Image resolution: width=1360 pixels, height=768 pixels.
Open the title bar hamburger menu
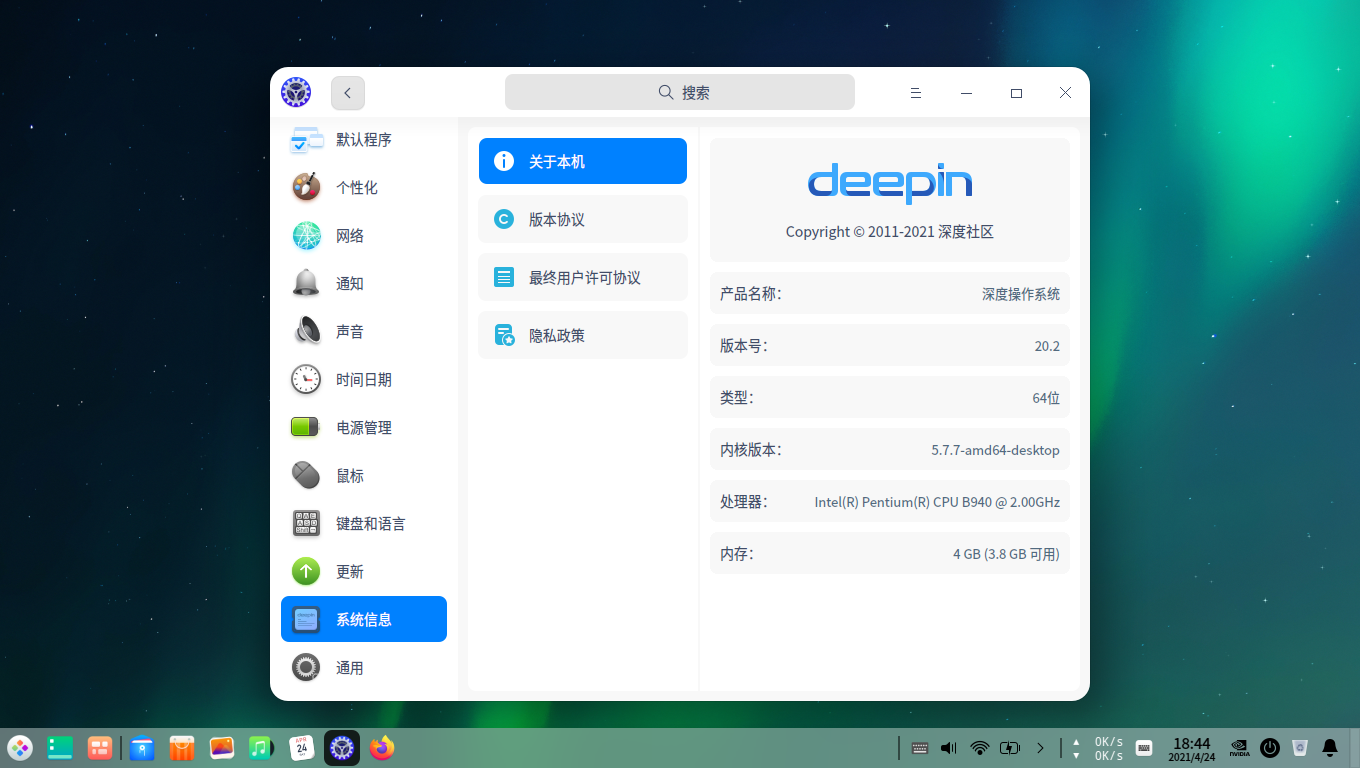(915, 93)
